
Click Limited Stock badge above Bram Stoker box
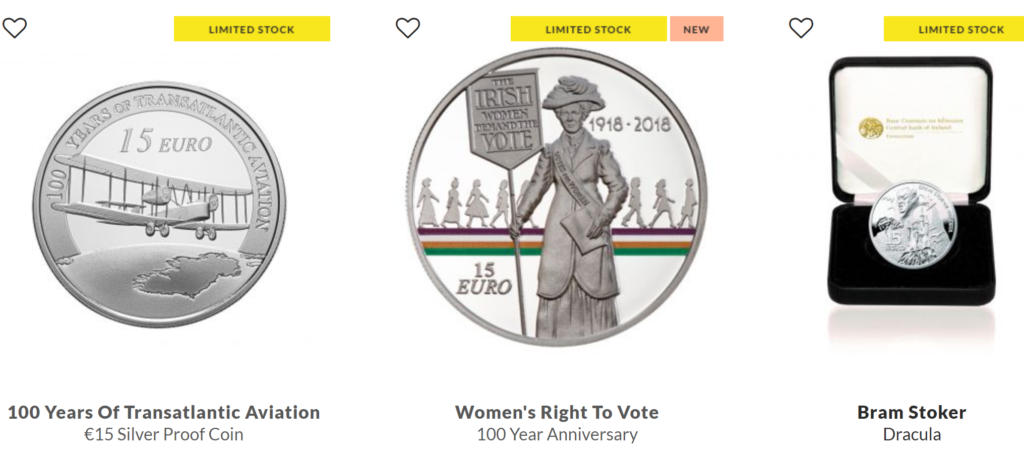(953, 29)
